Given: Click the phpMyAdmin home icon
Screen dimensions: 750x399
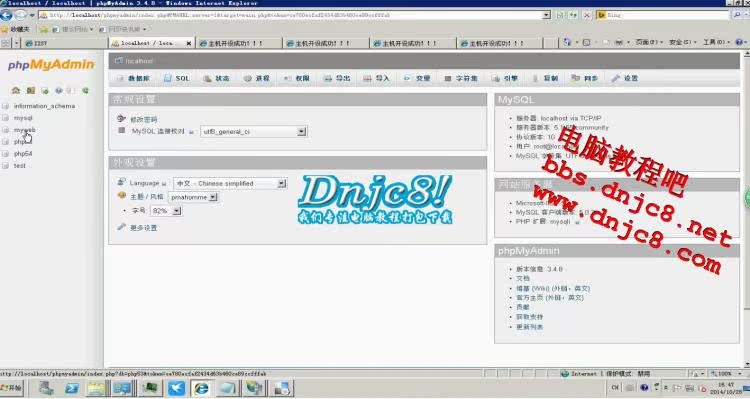Looking at the screenshot, I should tap(16, 90).
